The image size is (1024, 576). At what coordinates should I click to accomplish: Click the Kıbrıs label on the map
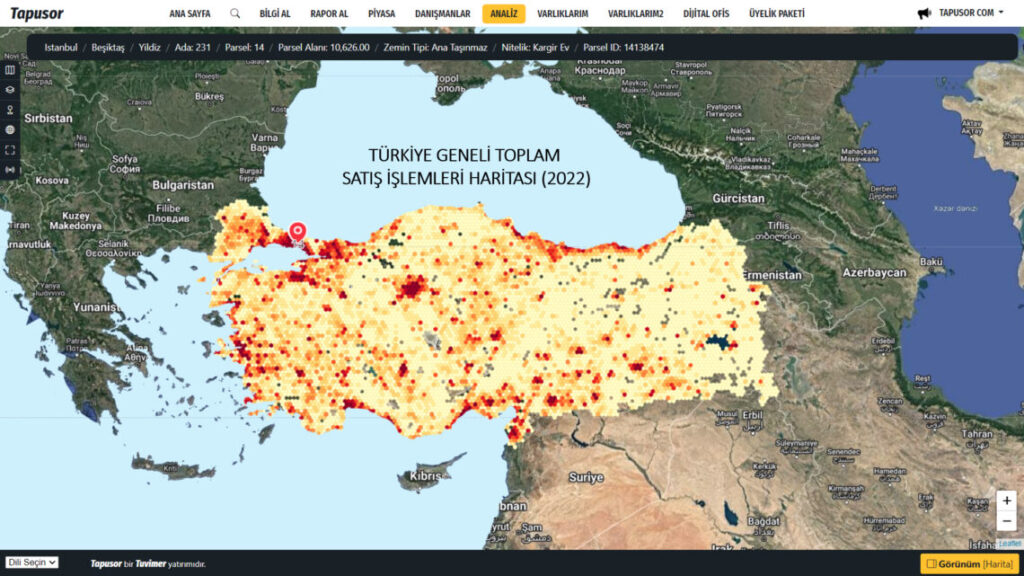tap(425, 476)
